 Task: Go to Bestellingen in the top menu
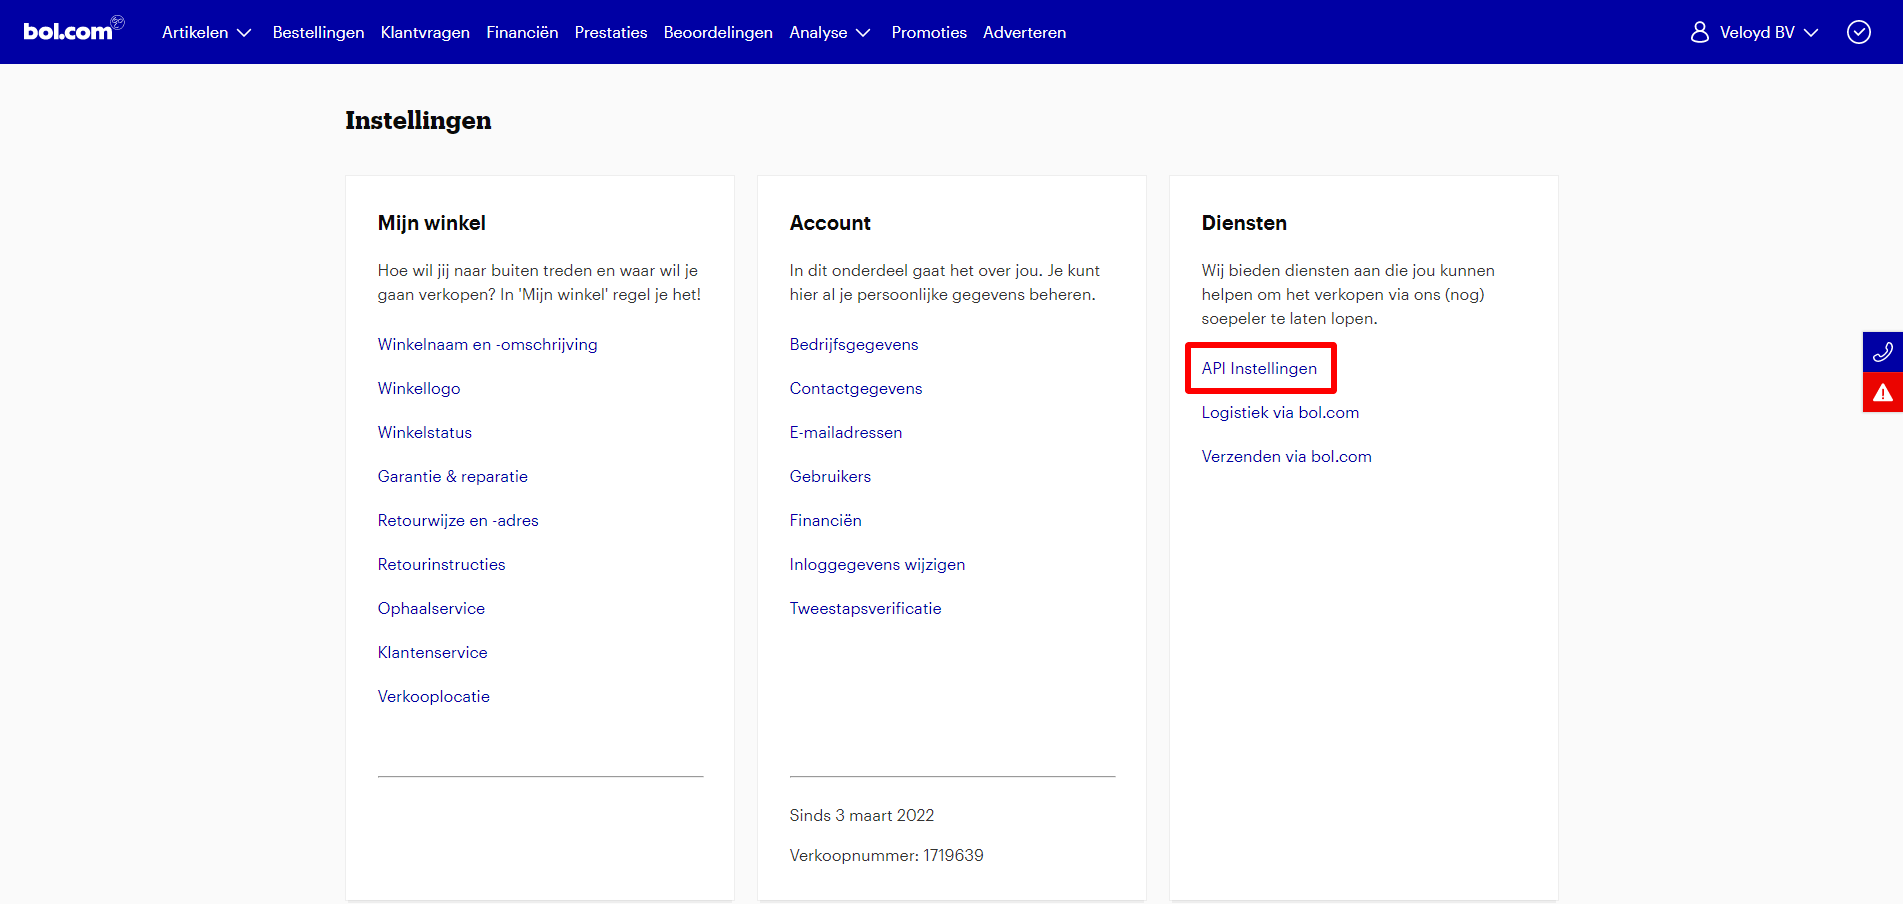pyautogui.click(x=318, y=32)
